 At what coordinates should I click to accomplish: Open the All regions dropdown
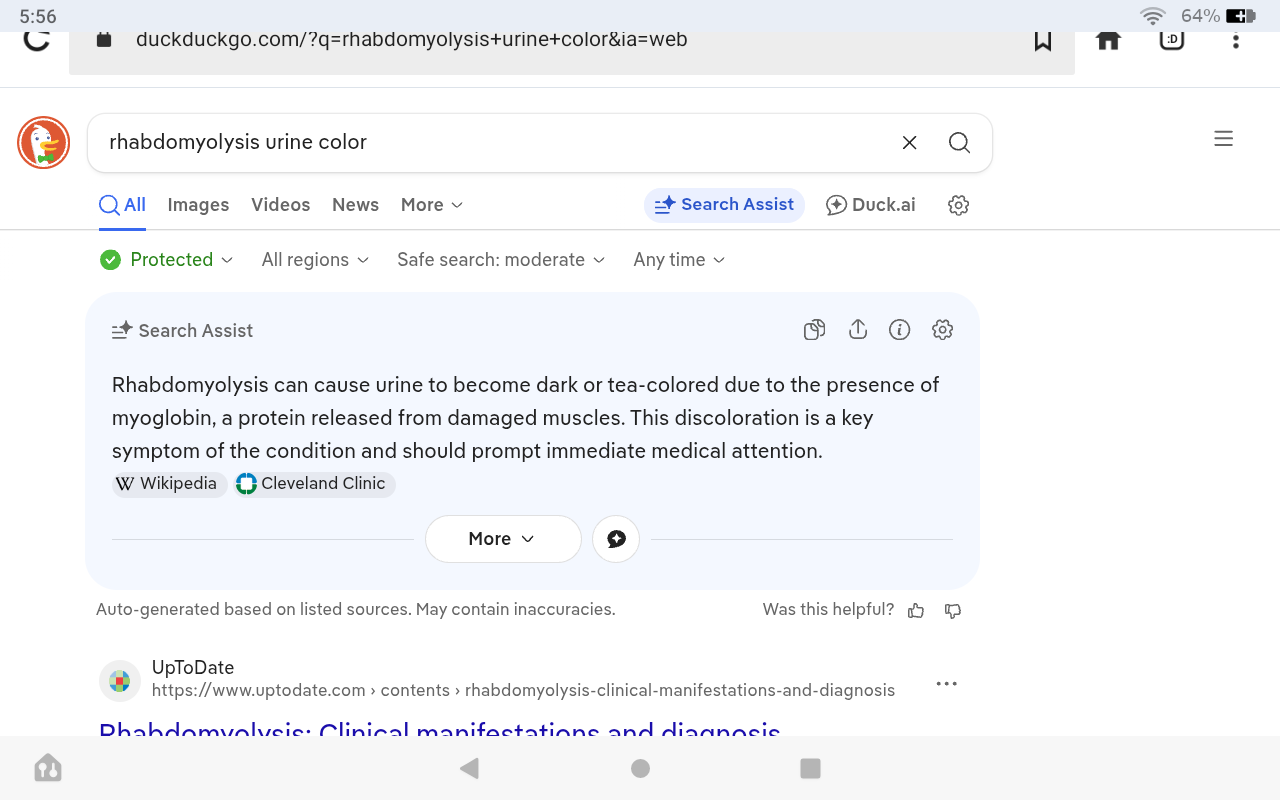[315, 260]
